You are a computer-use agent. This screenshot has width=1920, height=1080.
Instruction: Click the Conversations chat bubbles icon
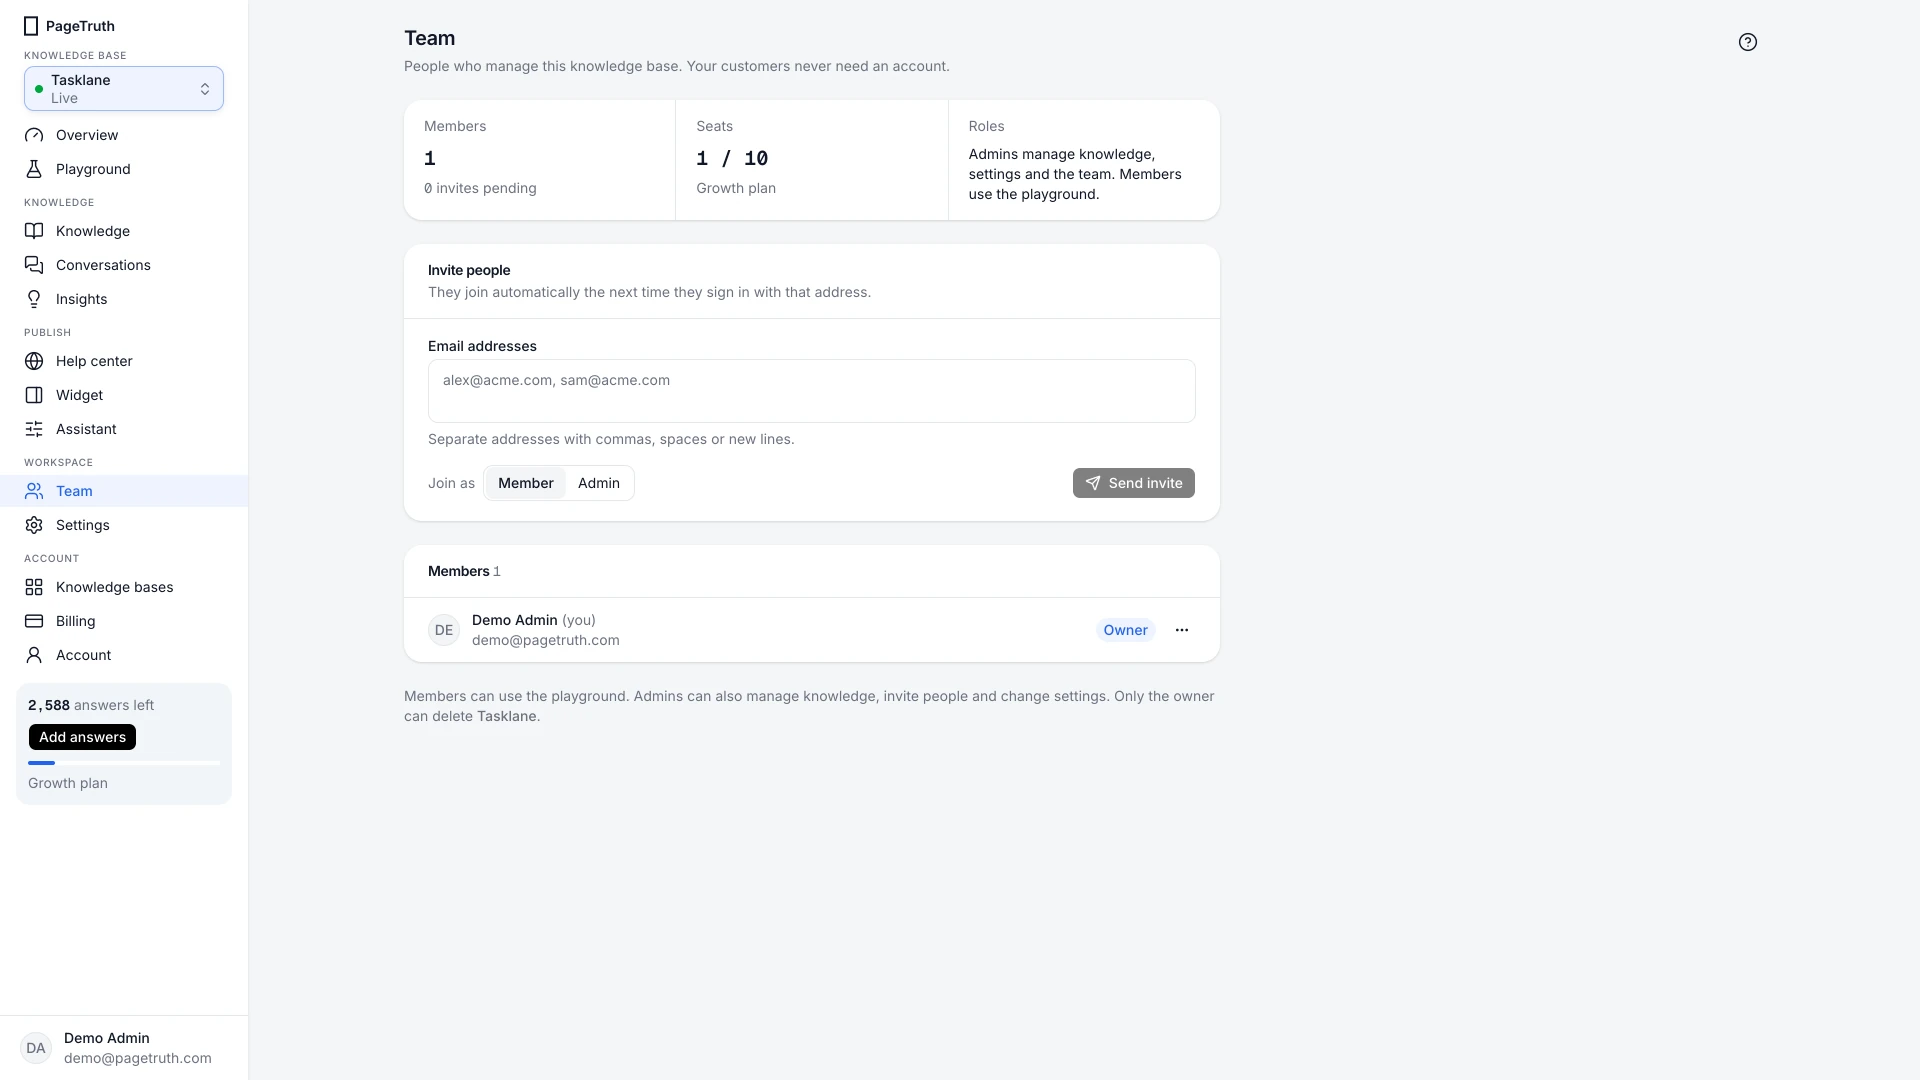[34, 265]
